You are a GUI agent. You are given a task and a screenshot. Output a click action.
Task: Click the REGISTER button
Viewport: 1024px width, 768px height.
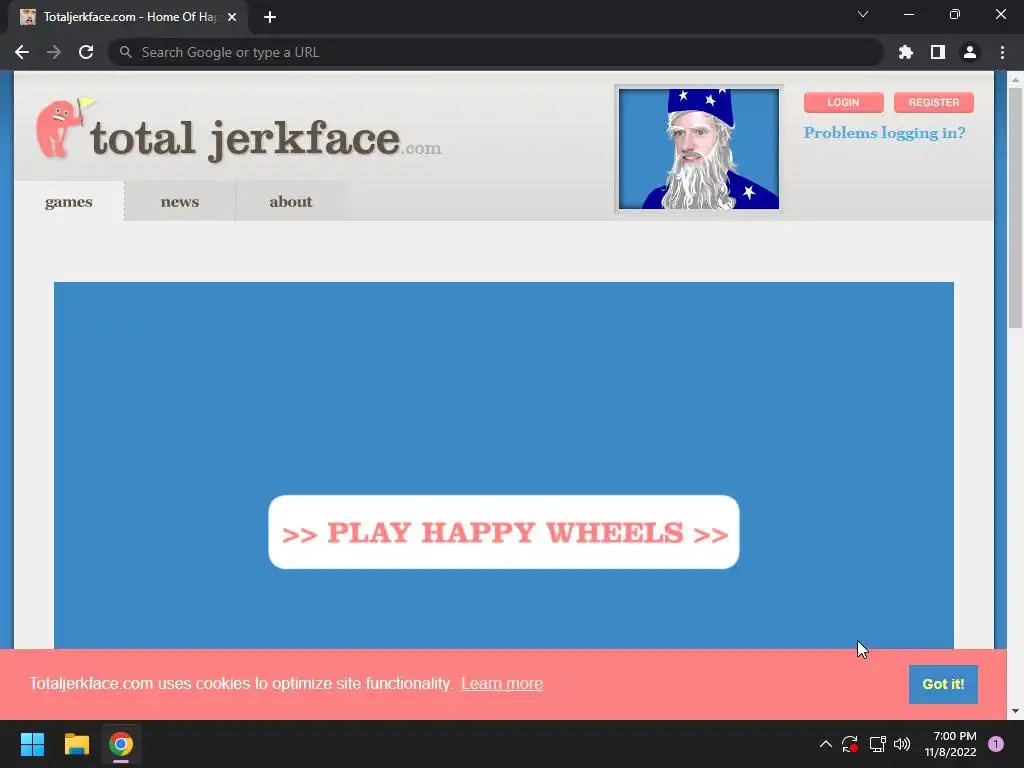click(x=934, y=103)
